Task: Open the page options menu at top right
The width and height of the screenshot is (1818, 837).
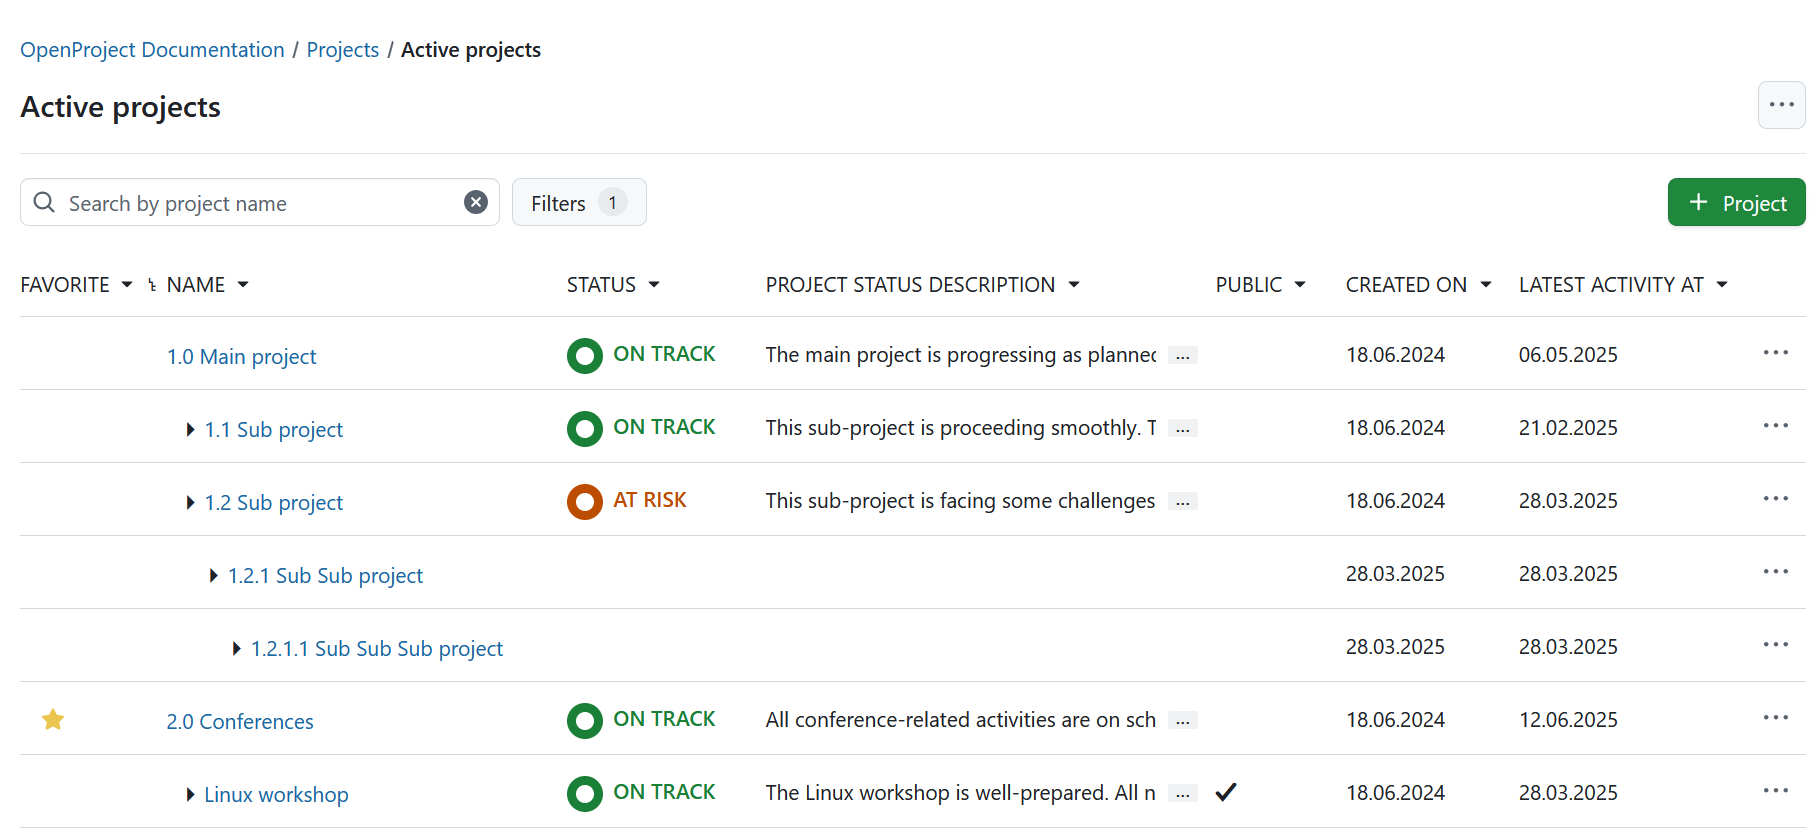Action: (1781, 104)
